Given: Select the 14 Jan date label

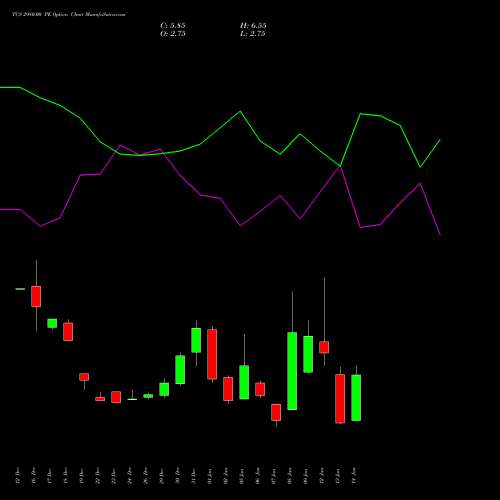Looking at the screenshot, I should tap(354, 475).
